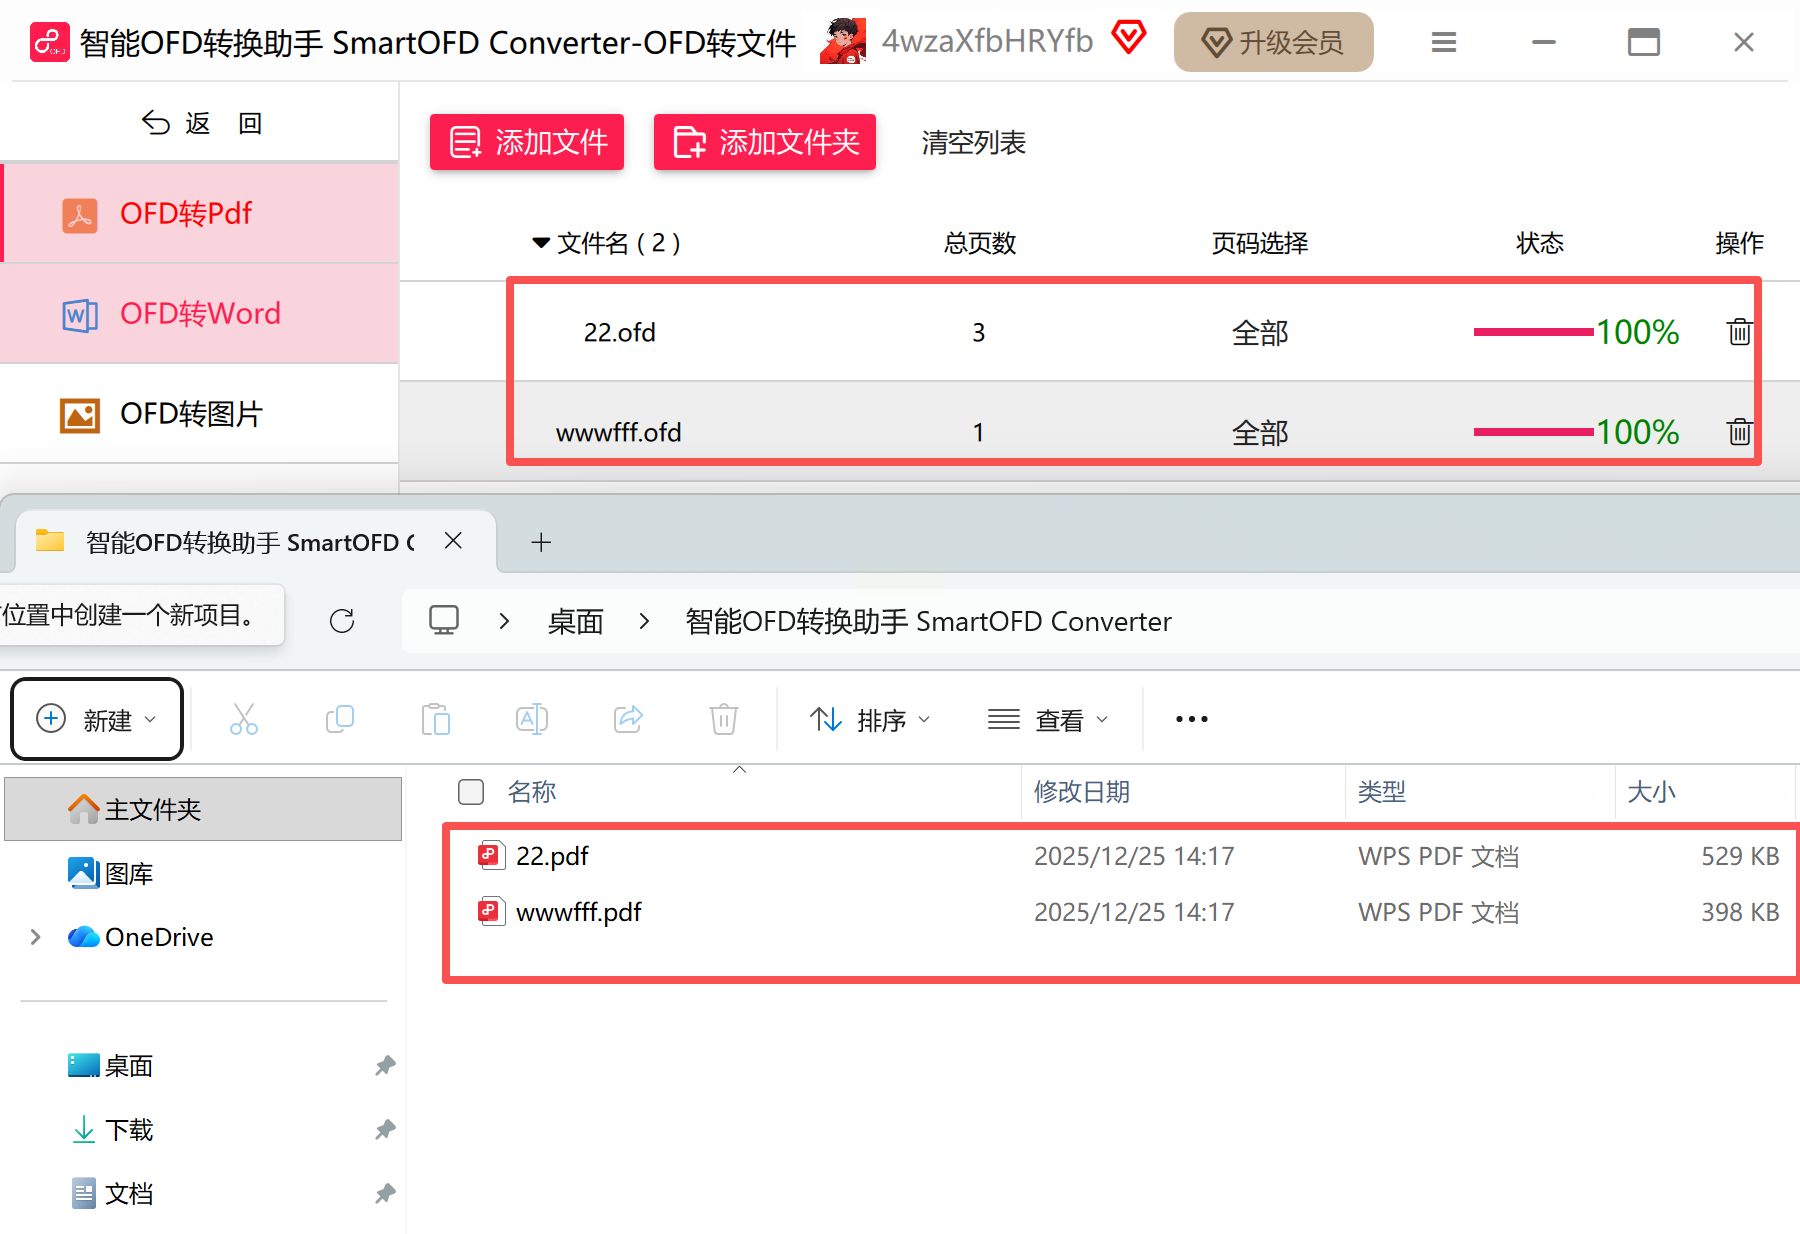
Task: Sort files by 类型 column
Action: click(x=1382, y=792)
